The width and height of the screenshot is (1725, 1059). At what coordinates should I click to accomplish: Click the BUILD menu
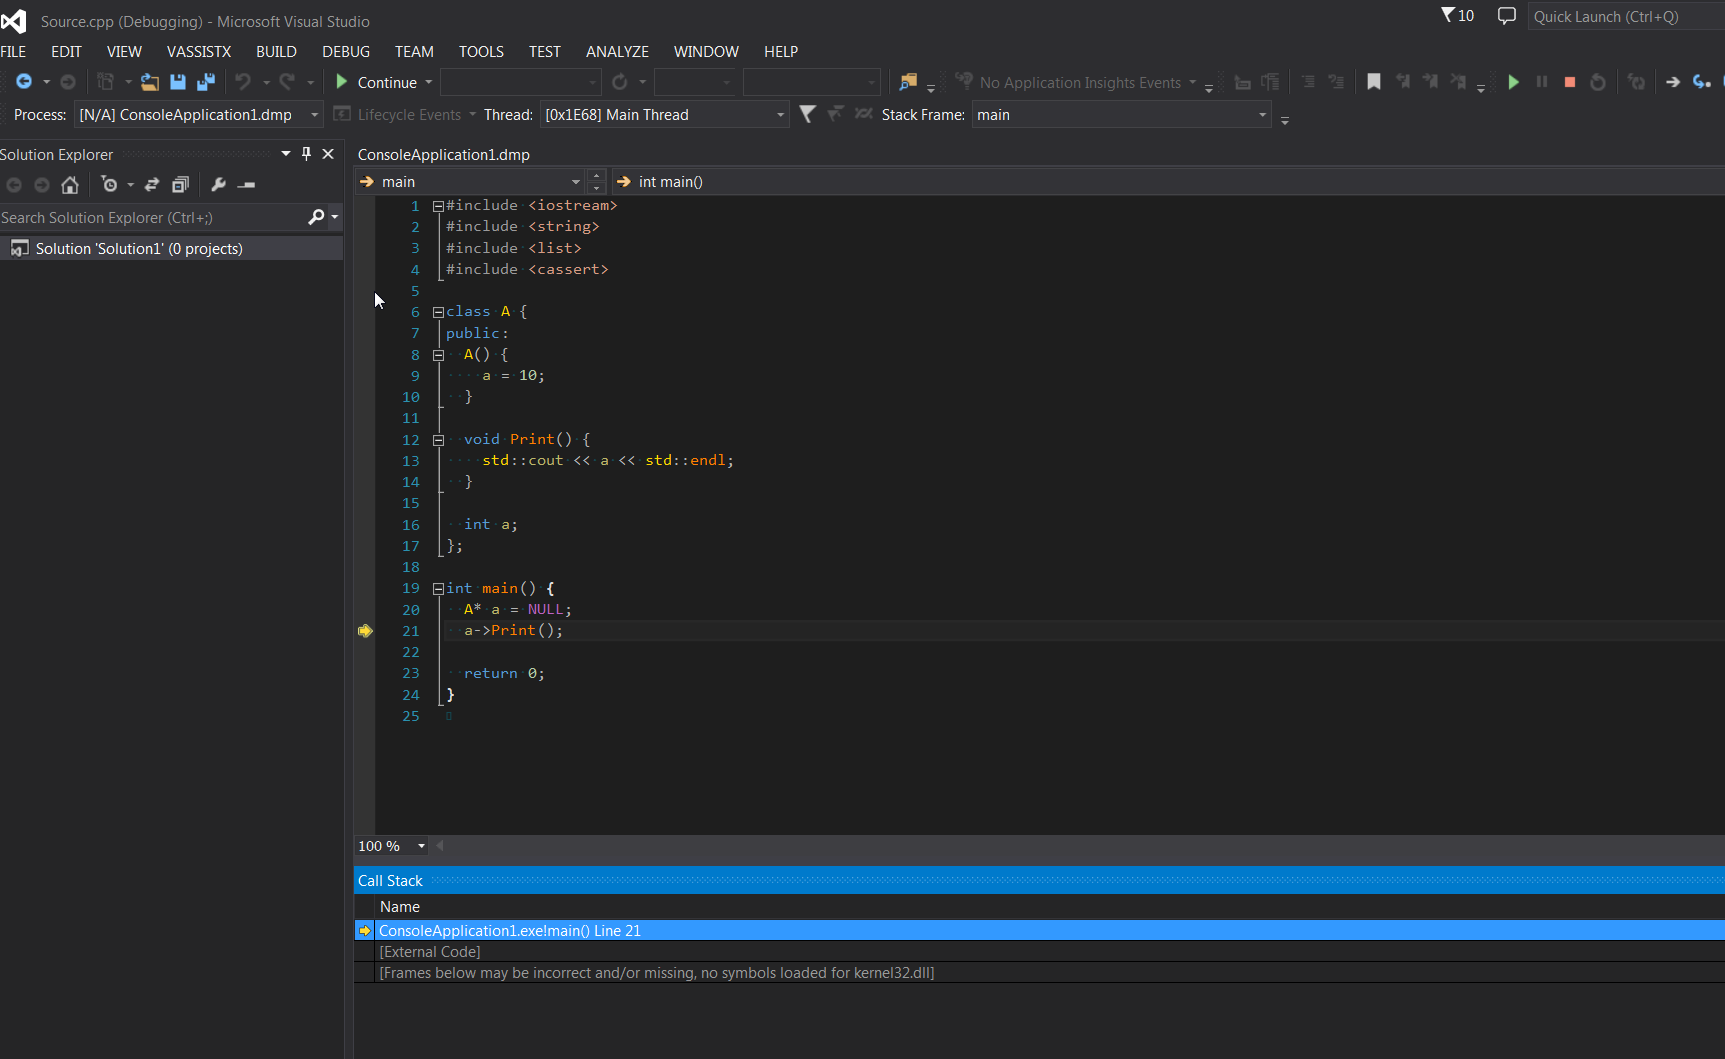point(276,51)
